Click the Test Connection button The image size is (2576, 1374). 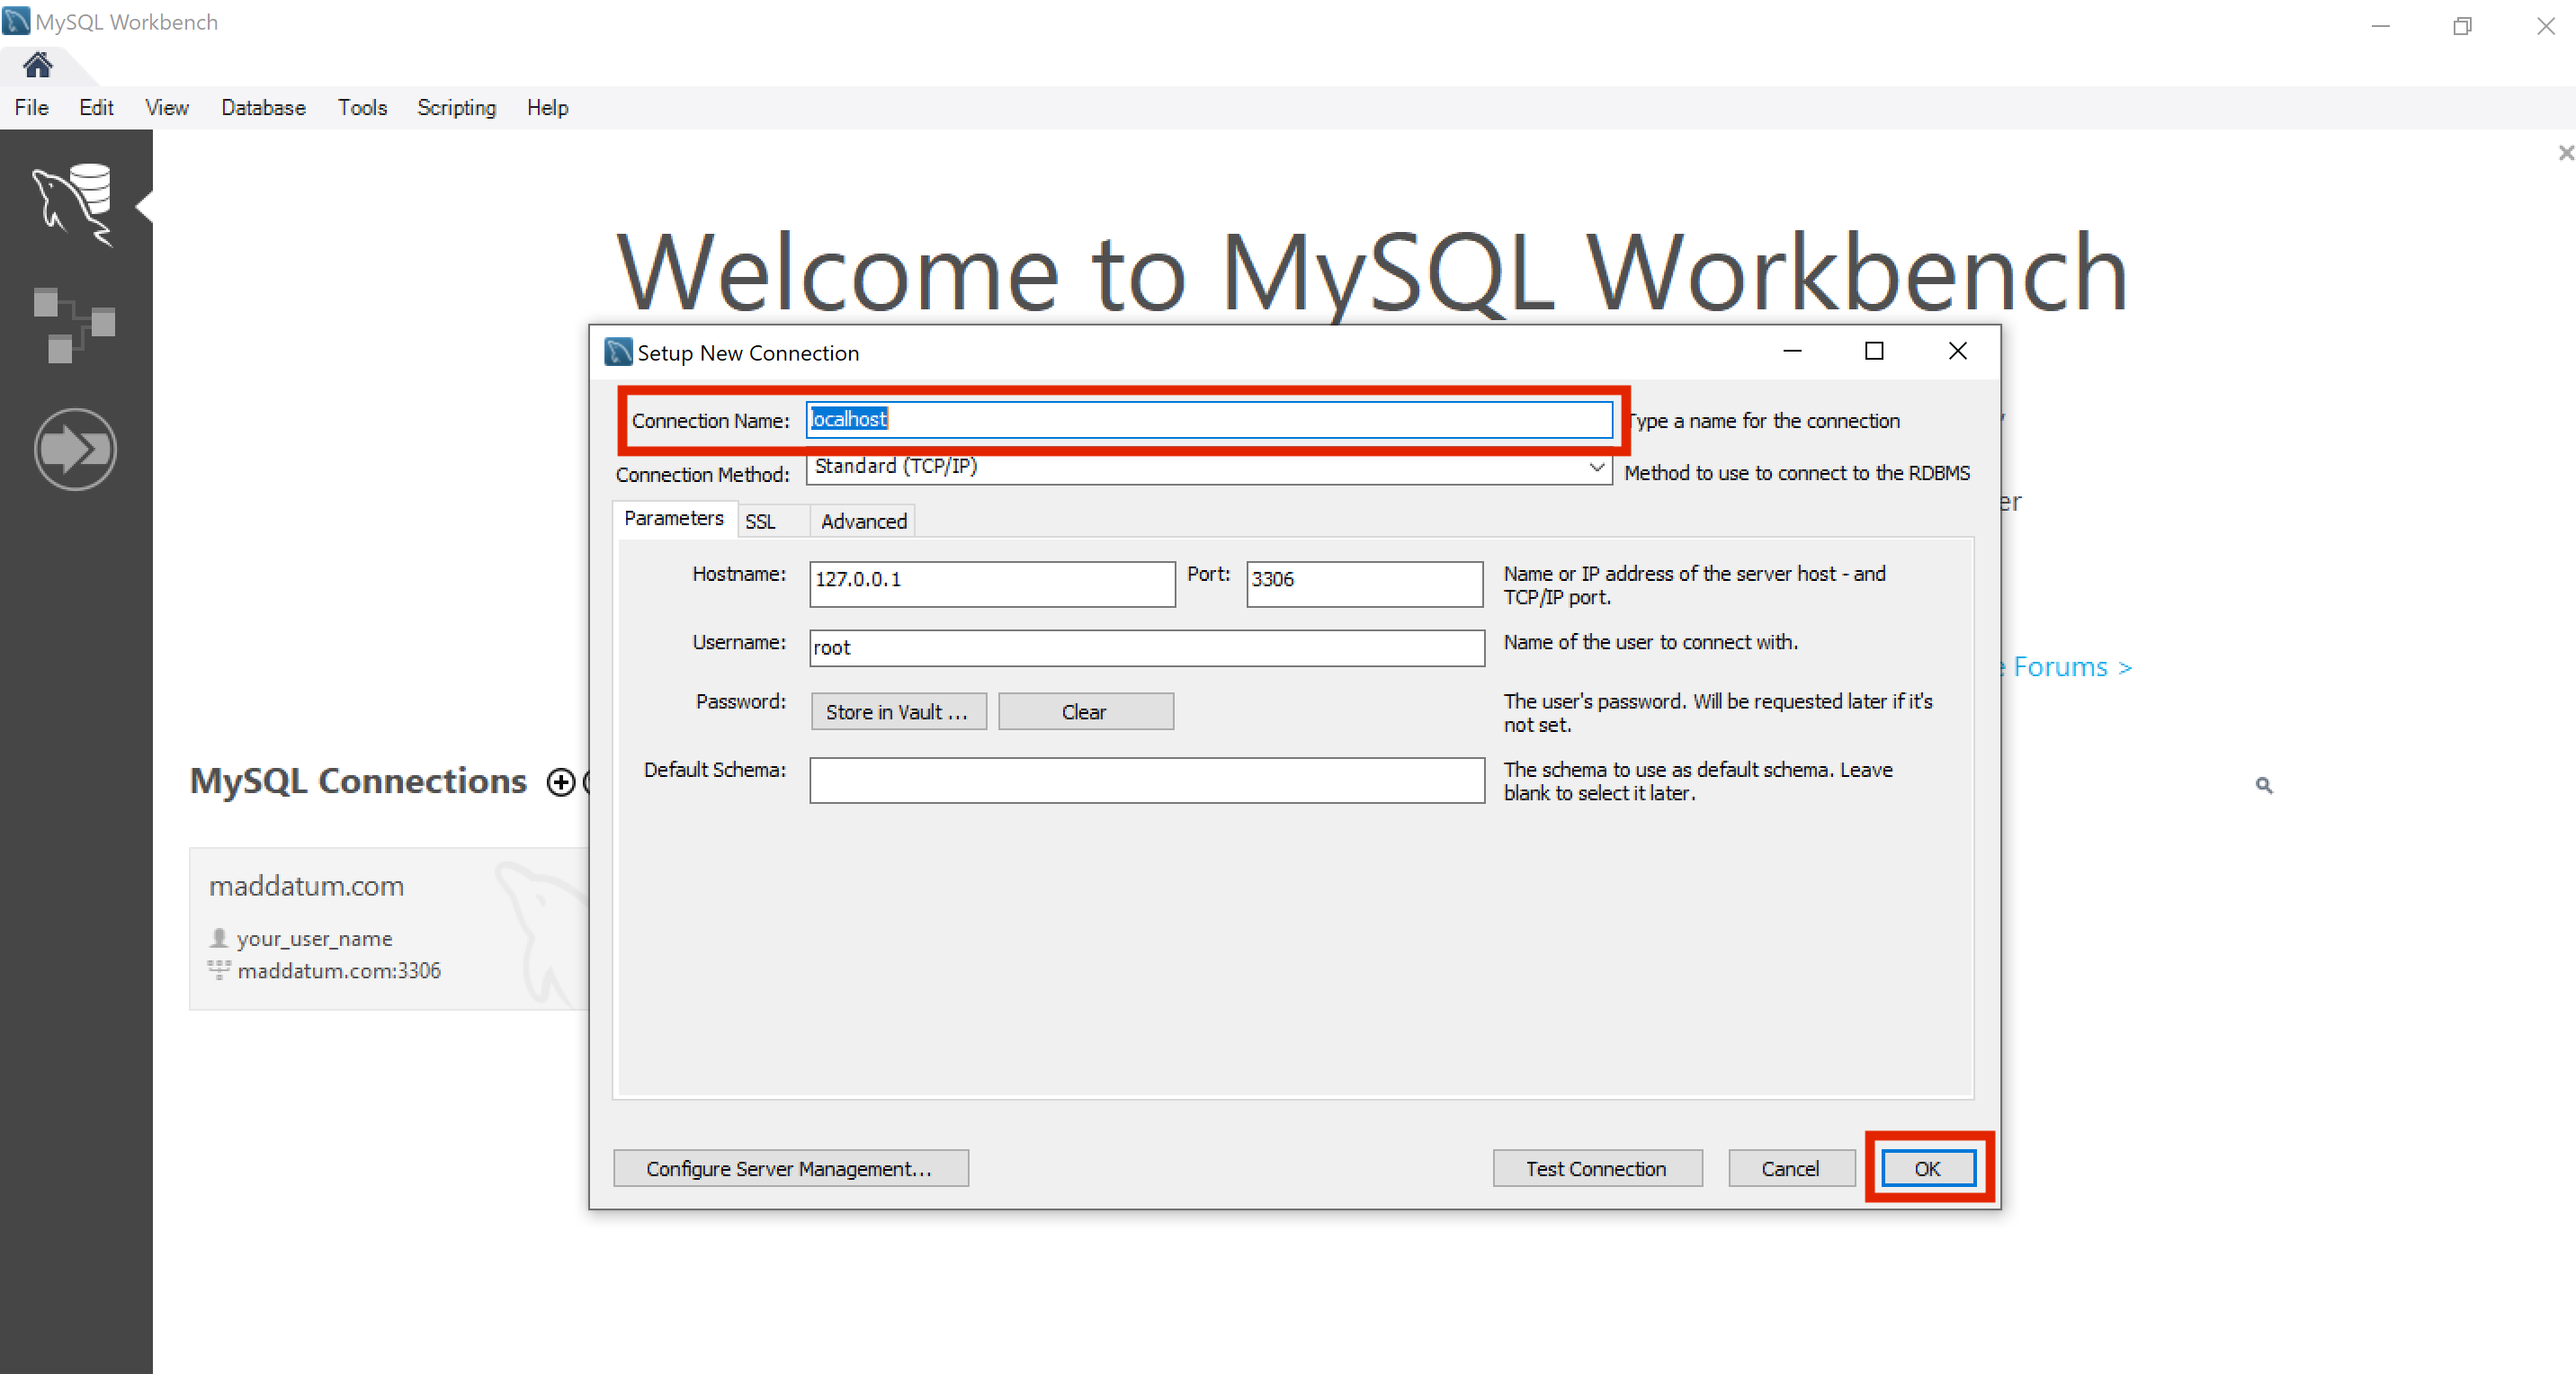(x=1597, y=1168)
